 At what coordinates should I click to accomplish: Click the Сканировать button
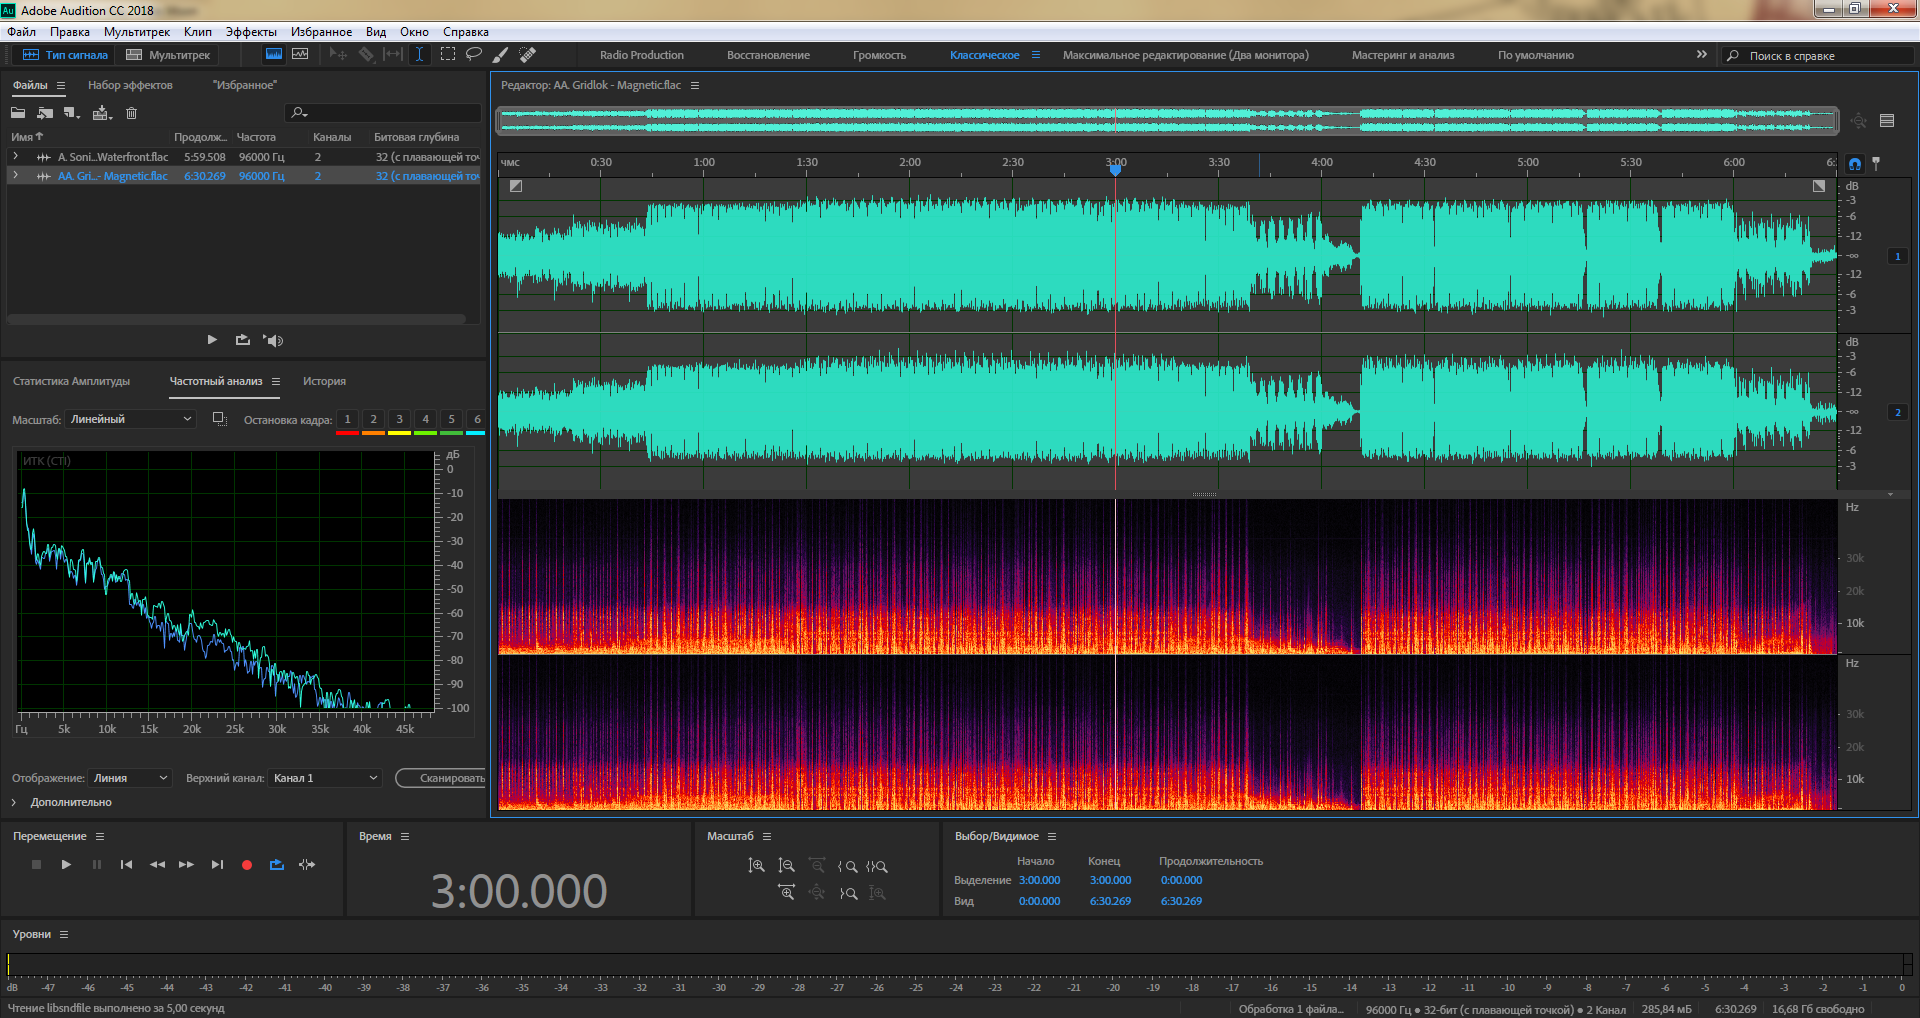click(445, 778)
